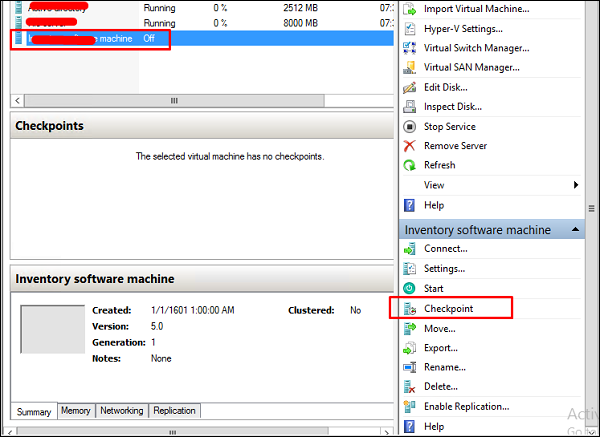Expand the View submenu arrow
Image resolution: width=600 pixels, height=437 pixels.
pyautogui.click(x=576, y=185)
